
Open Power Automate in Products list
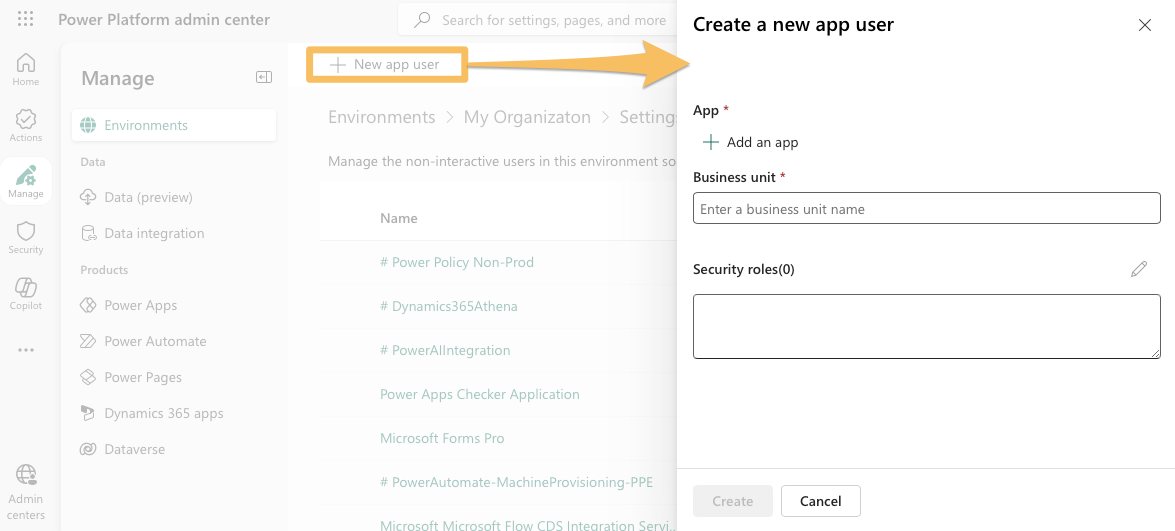pos(155,341)
